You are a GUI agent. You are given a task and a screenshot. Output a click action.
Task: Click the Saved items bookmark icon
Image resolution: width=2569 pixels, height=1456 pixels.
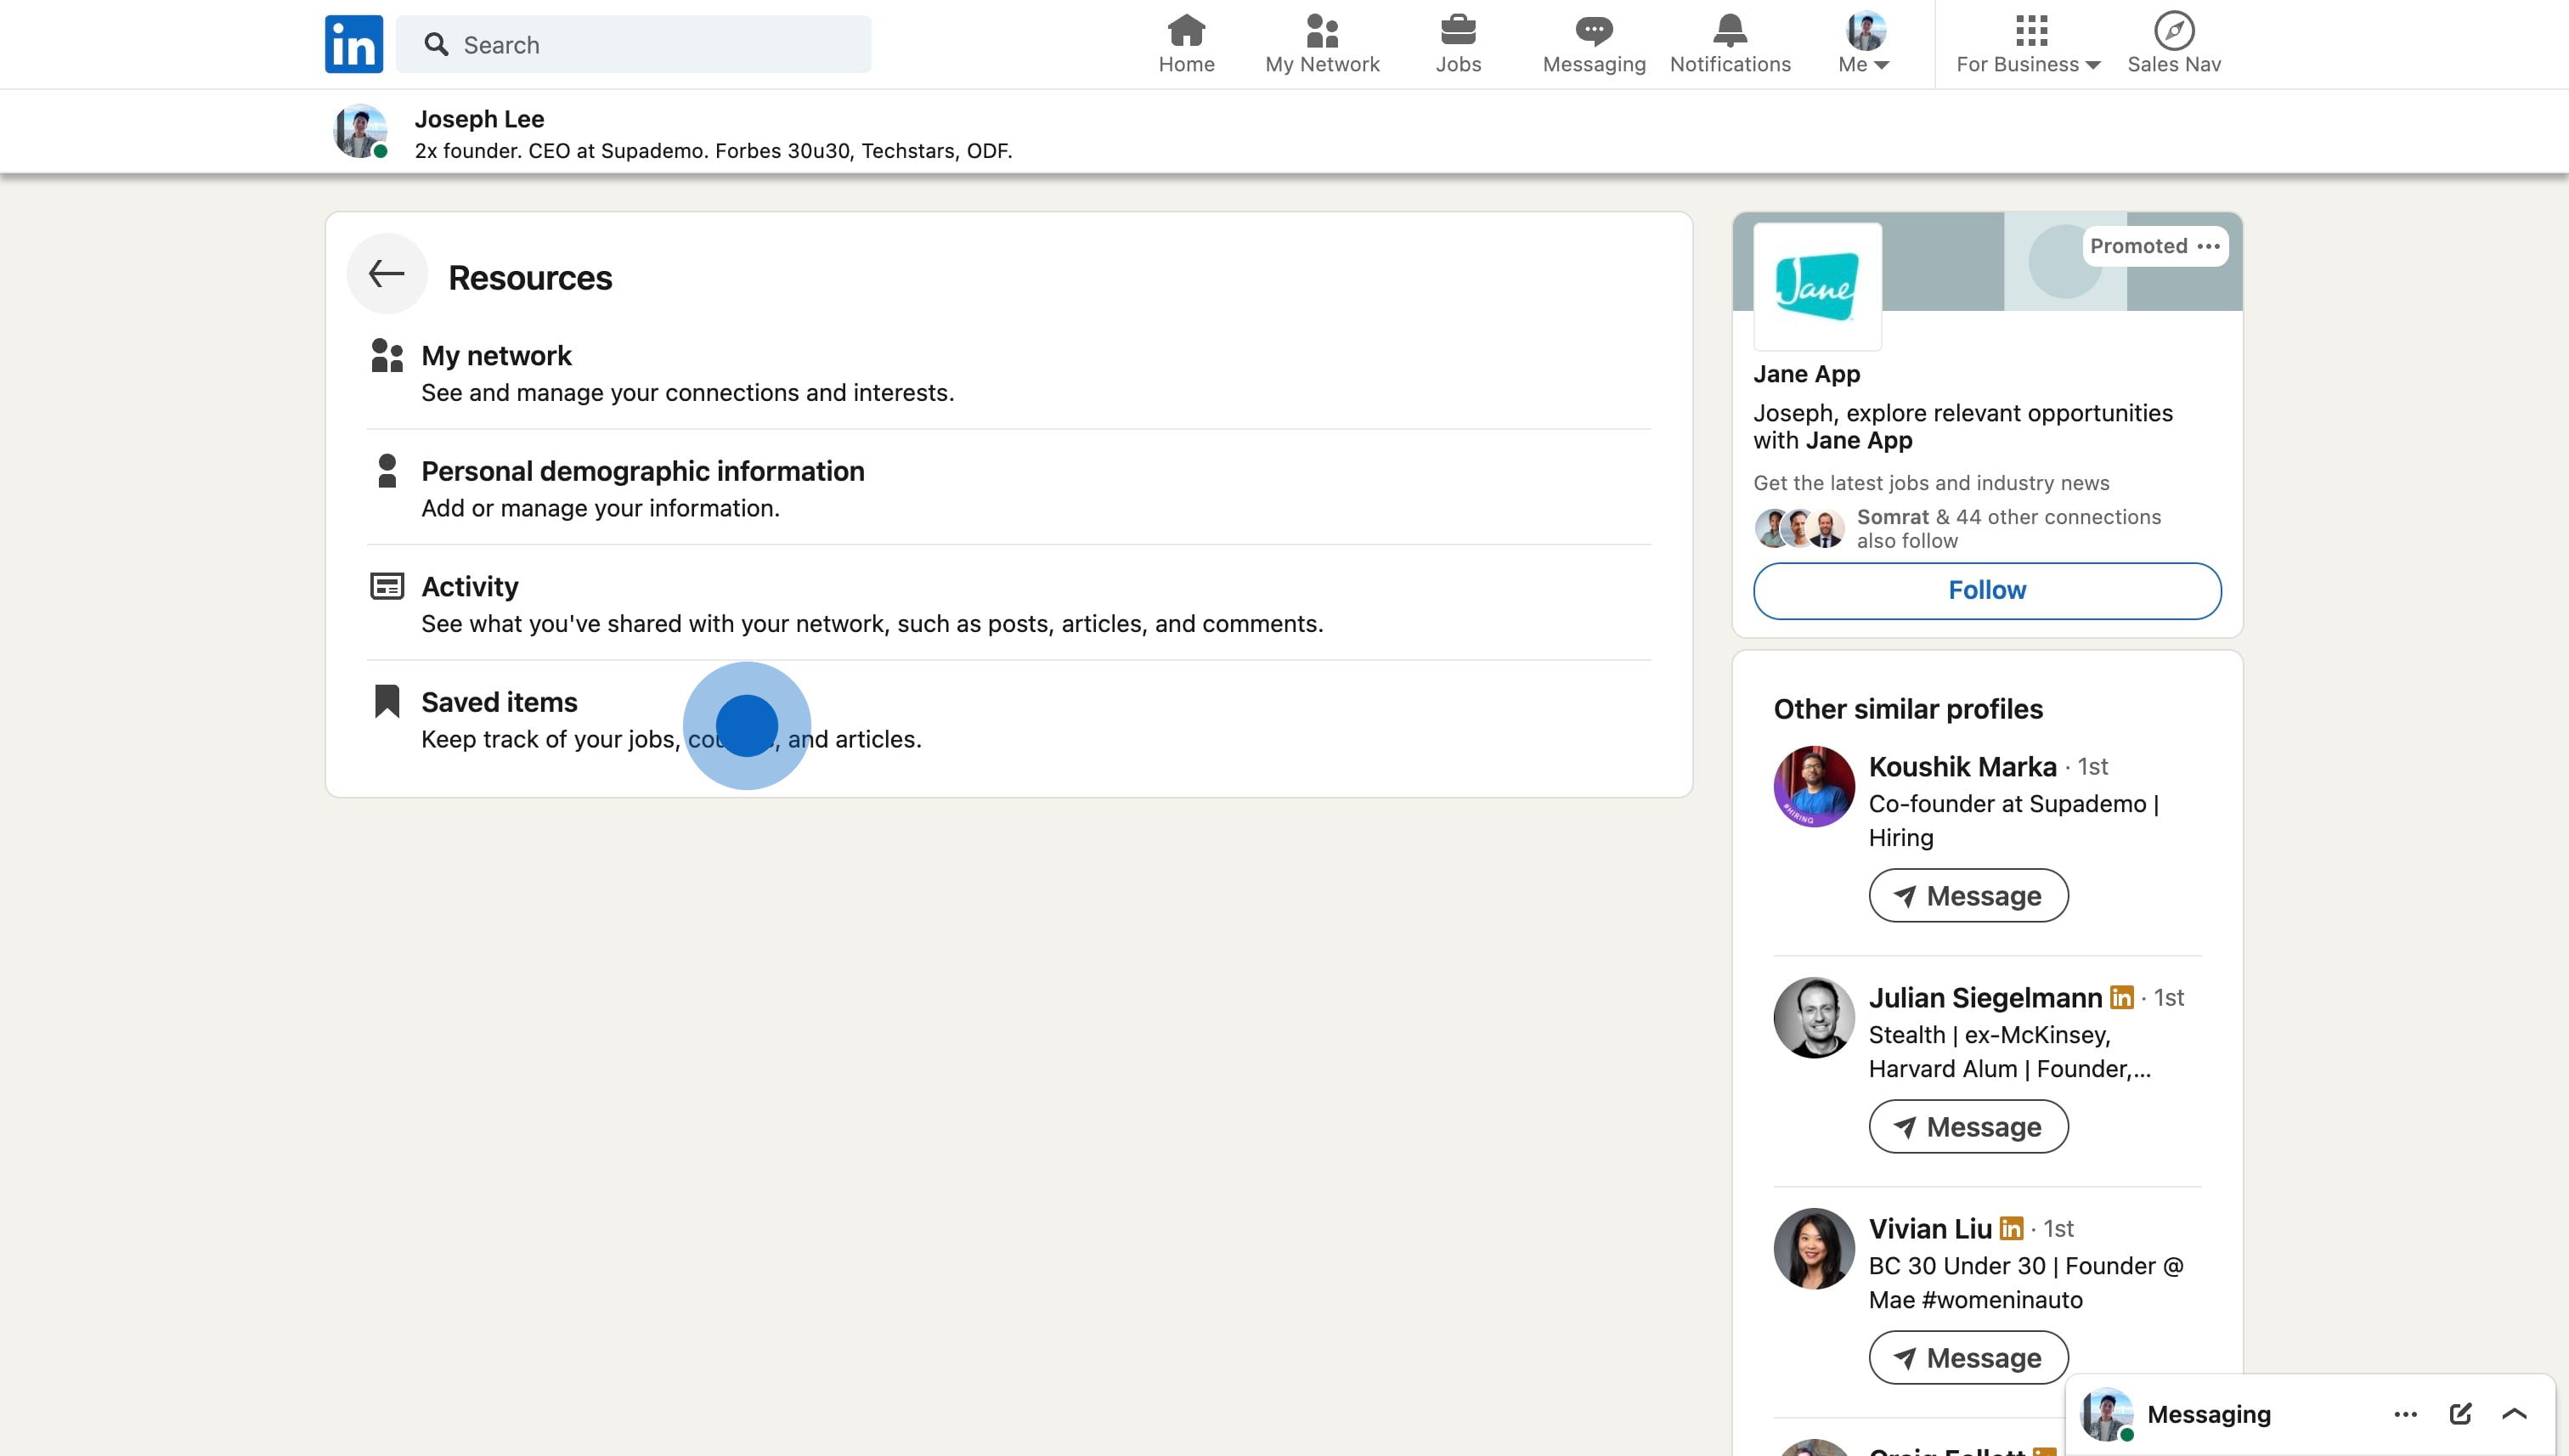387,701
